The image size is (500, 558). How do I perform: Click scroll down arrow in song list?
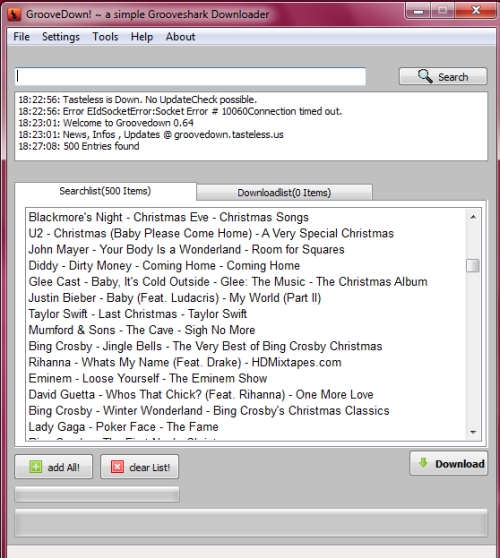[x=473, y=432]
